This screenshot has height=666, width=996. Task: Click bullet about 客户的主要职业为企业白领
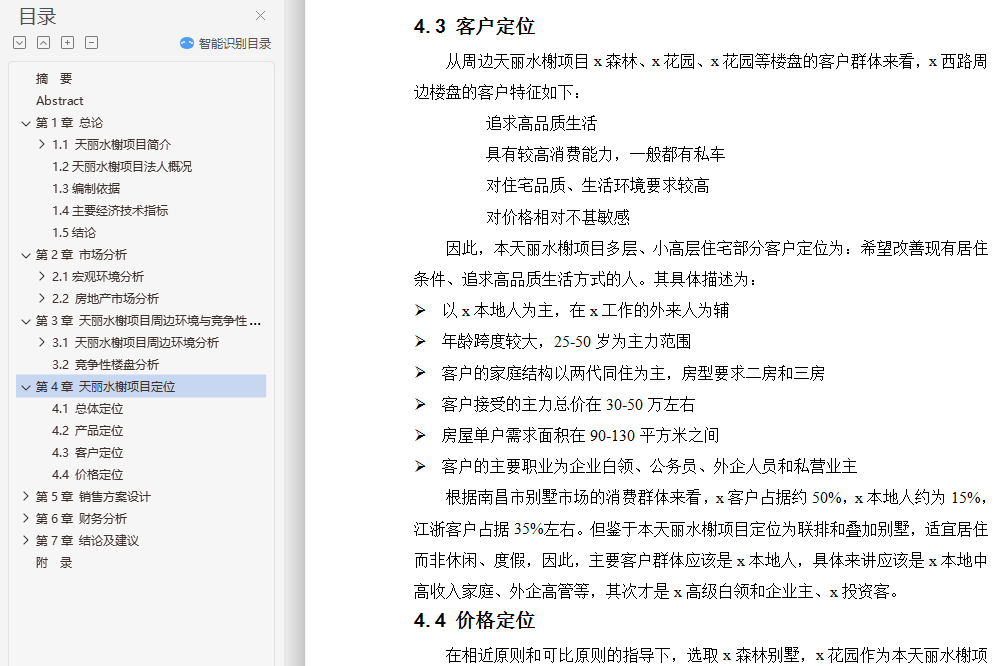coord(649,466)
